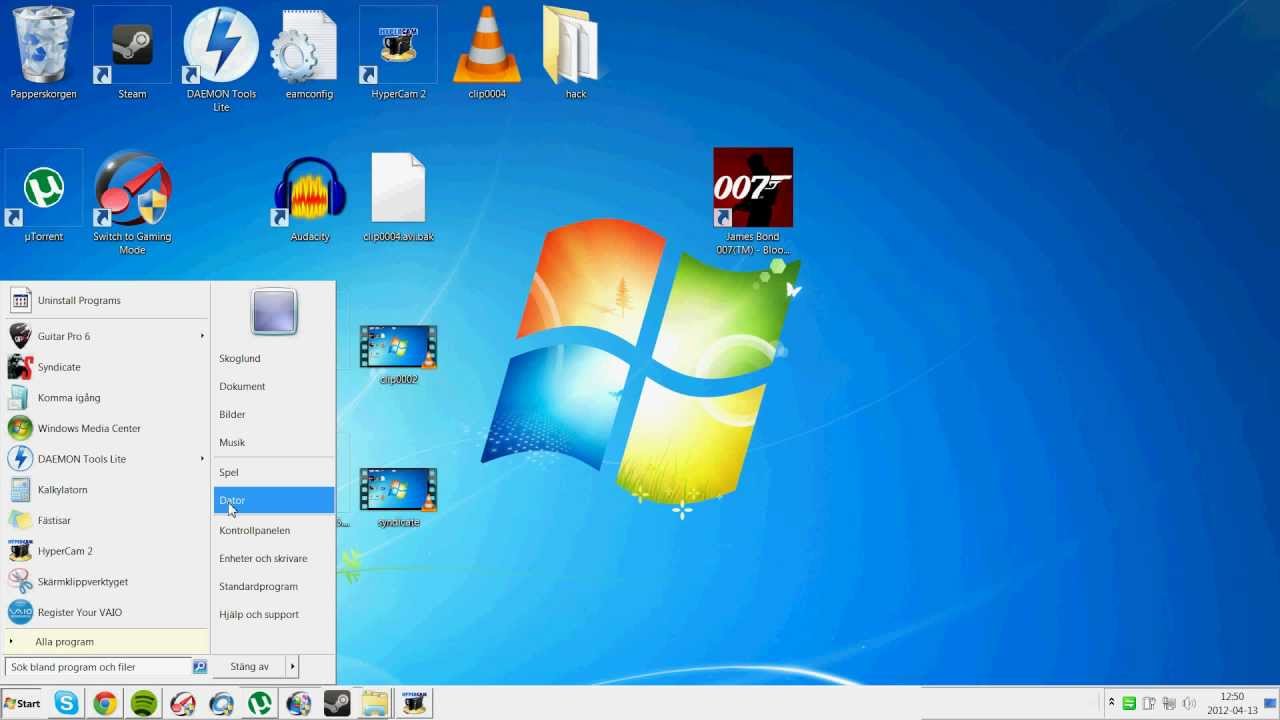This screenshot has height=720, width=1280.
Task: Select the James Bond 007 game shortcut
Action: click(753, 202)
